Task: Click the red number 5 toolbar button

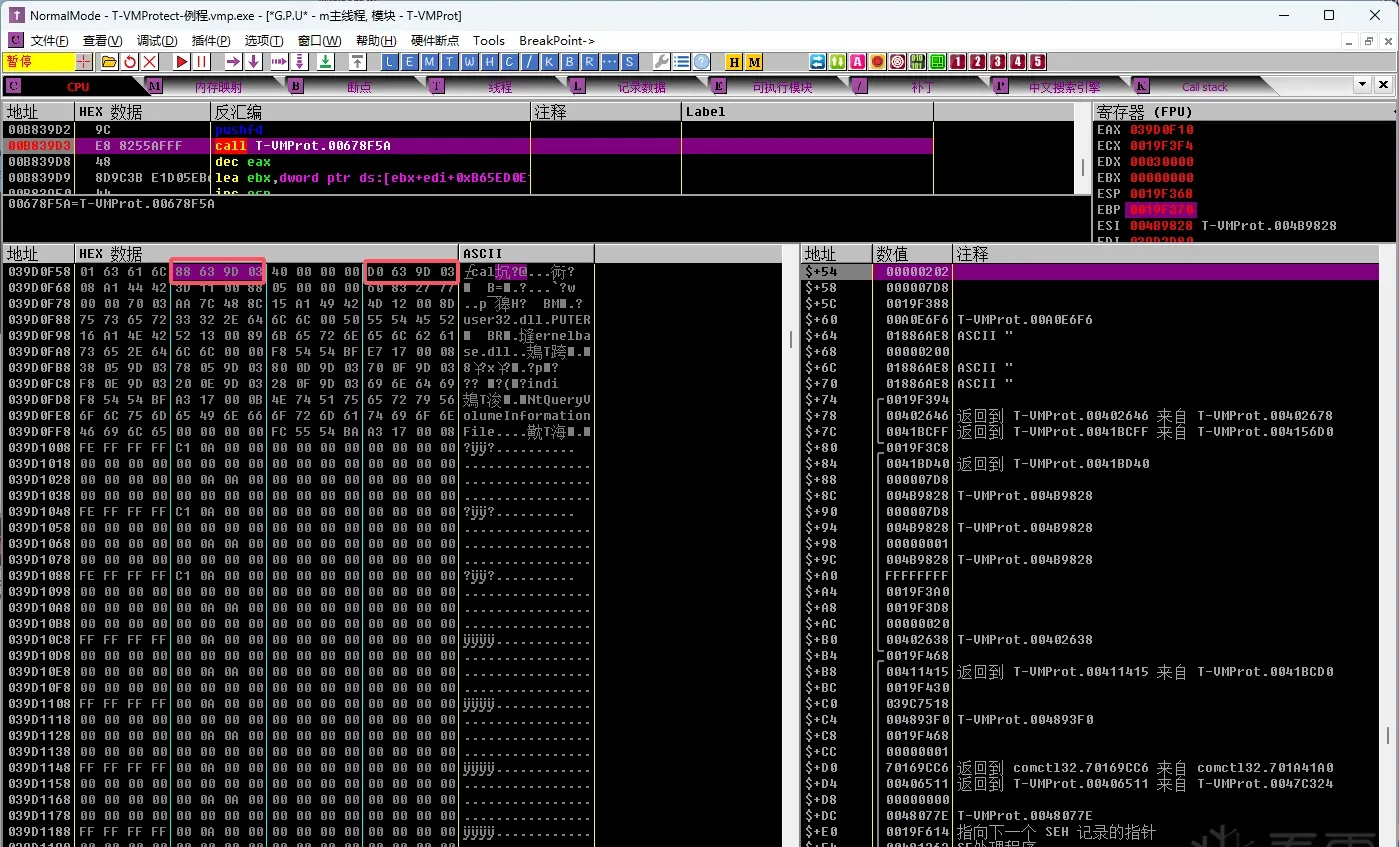Action: [x=1038, y=62]
